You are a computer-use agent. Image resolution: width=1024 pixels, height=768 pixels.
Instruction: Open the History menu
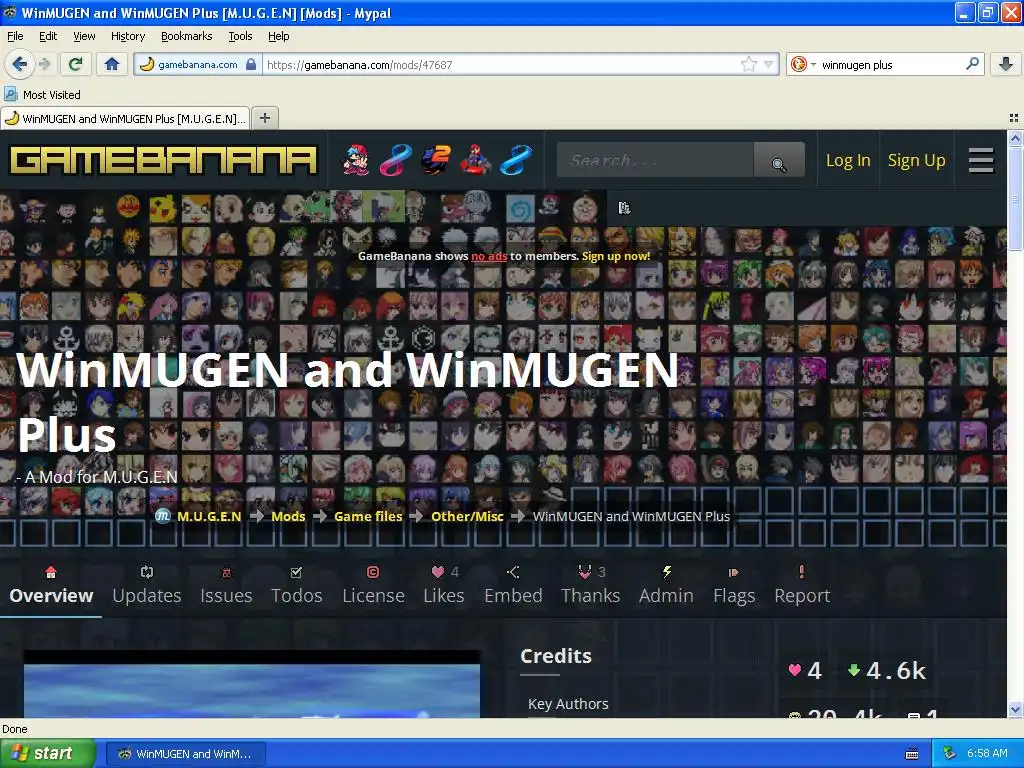pos(127,36)
